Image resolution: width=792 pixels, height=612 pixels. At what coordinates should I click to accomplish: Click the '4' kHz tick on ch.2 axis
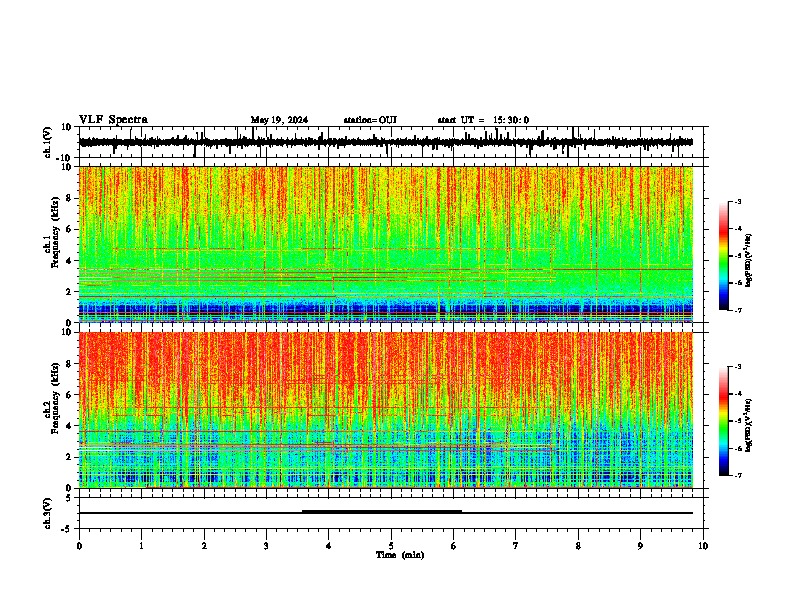point(69,426)
